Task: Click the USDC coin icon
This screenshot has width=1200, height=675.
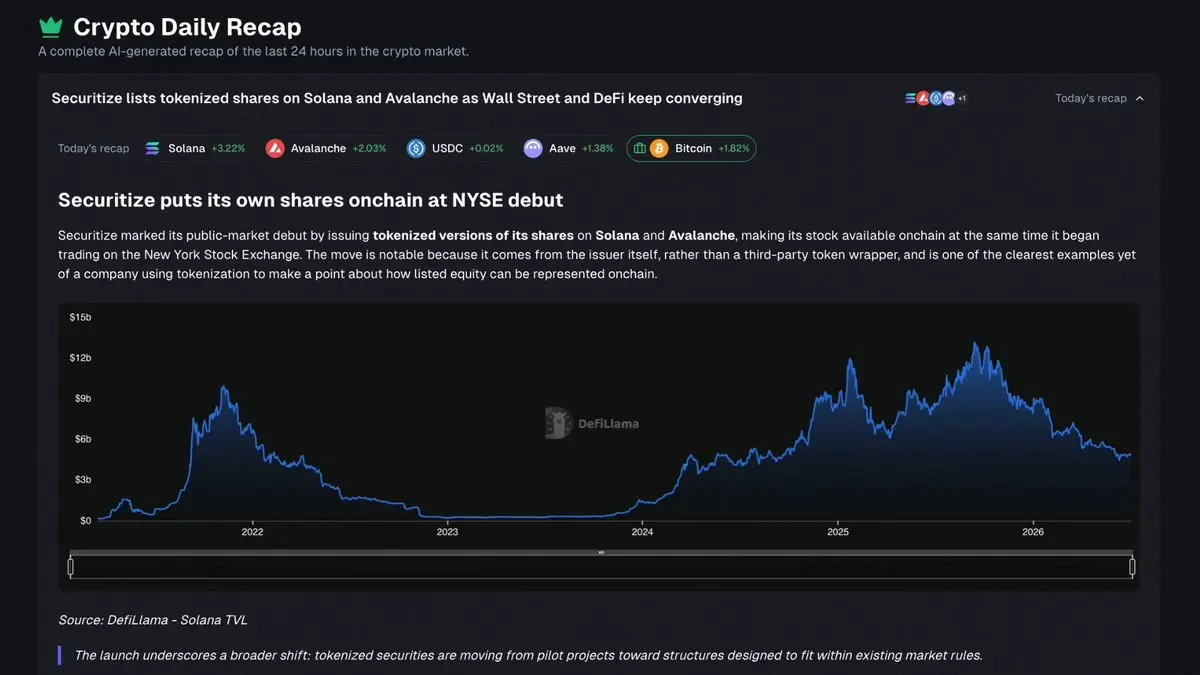Action: pyautogui.click(x=416, y=148)
